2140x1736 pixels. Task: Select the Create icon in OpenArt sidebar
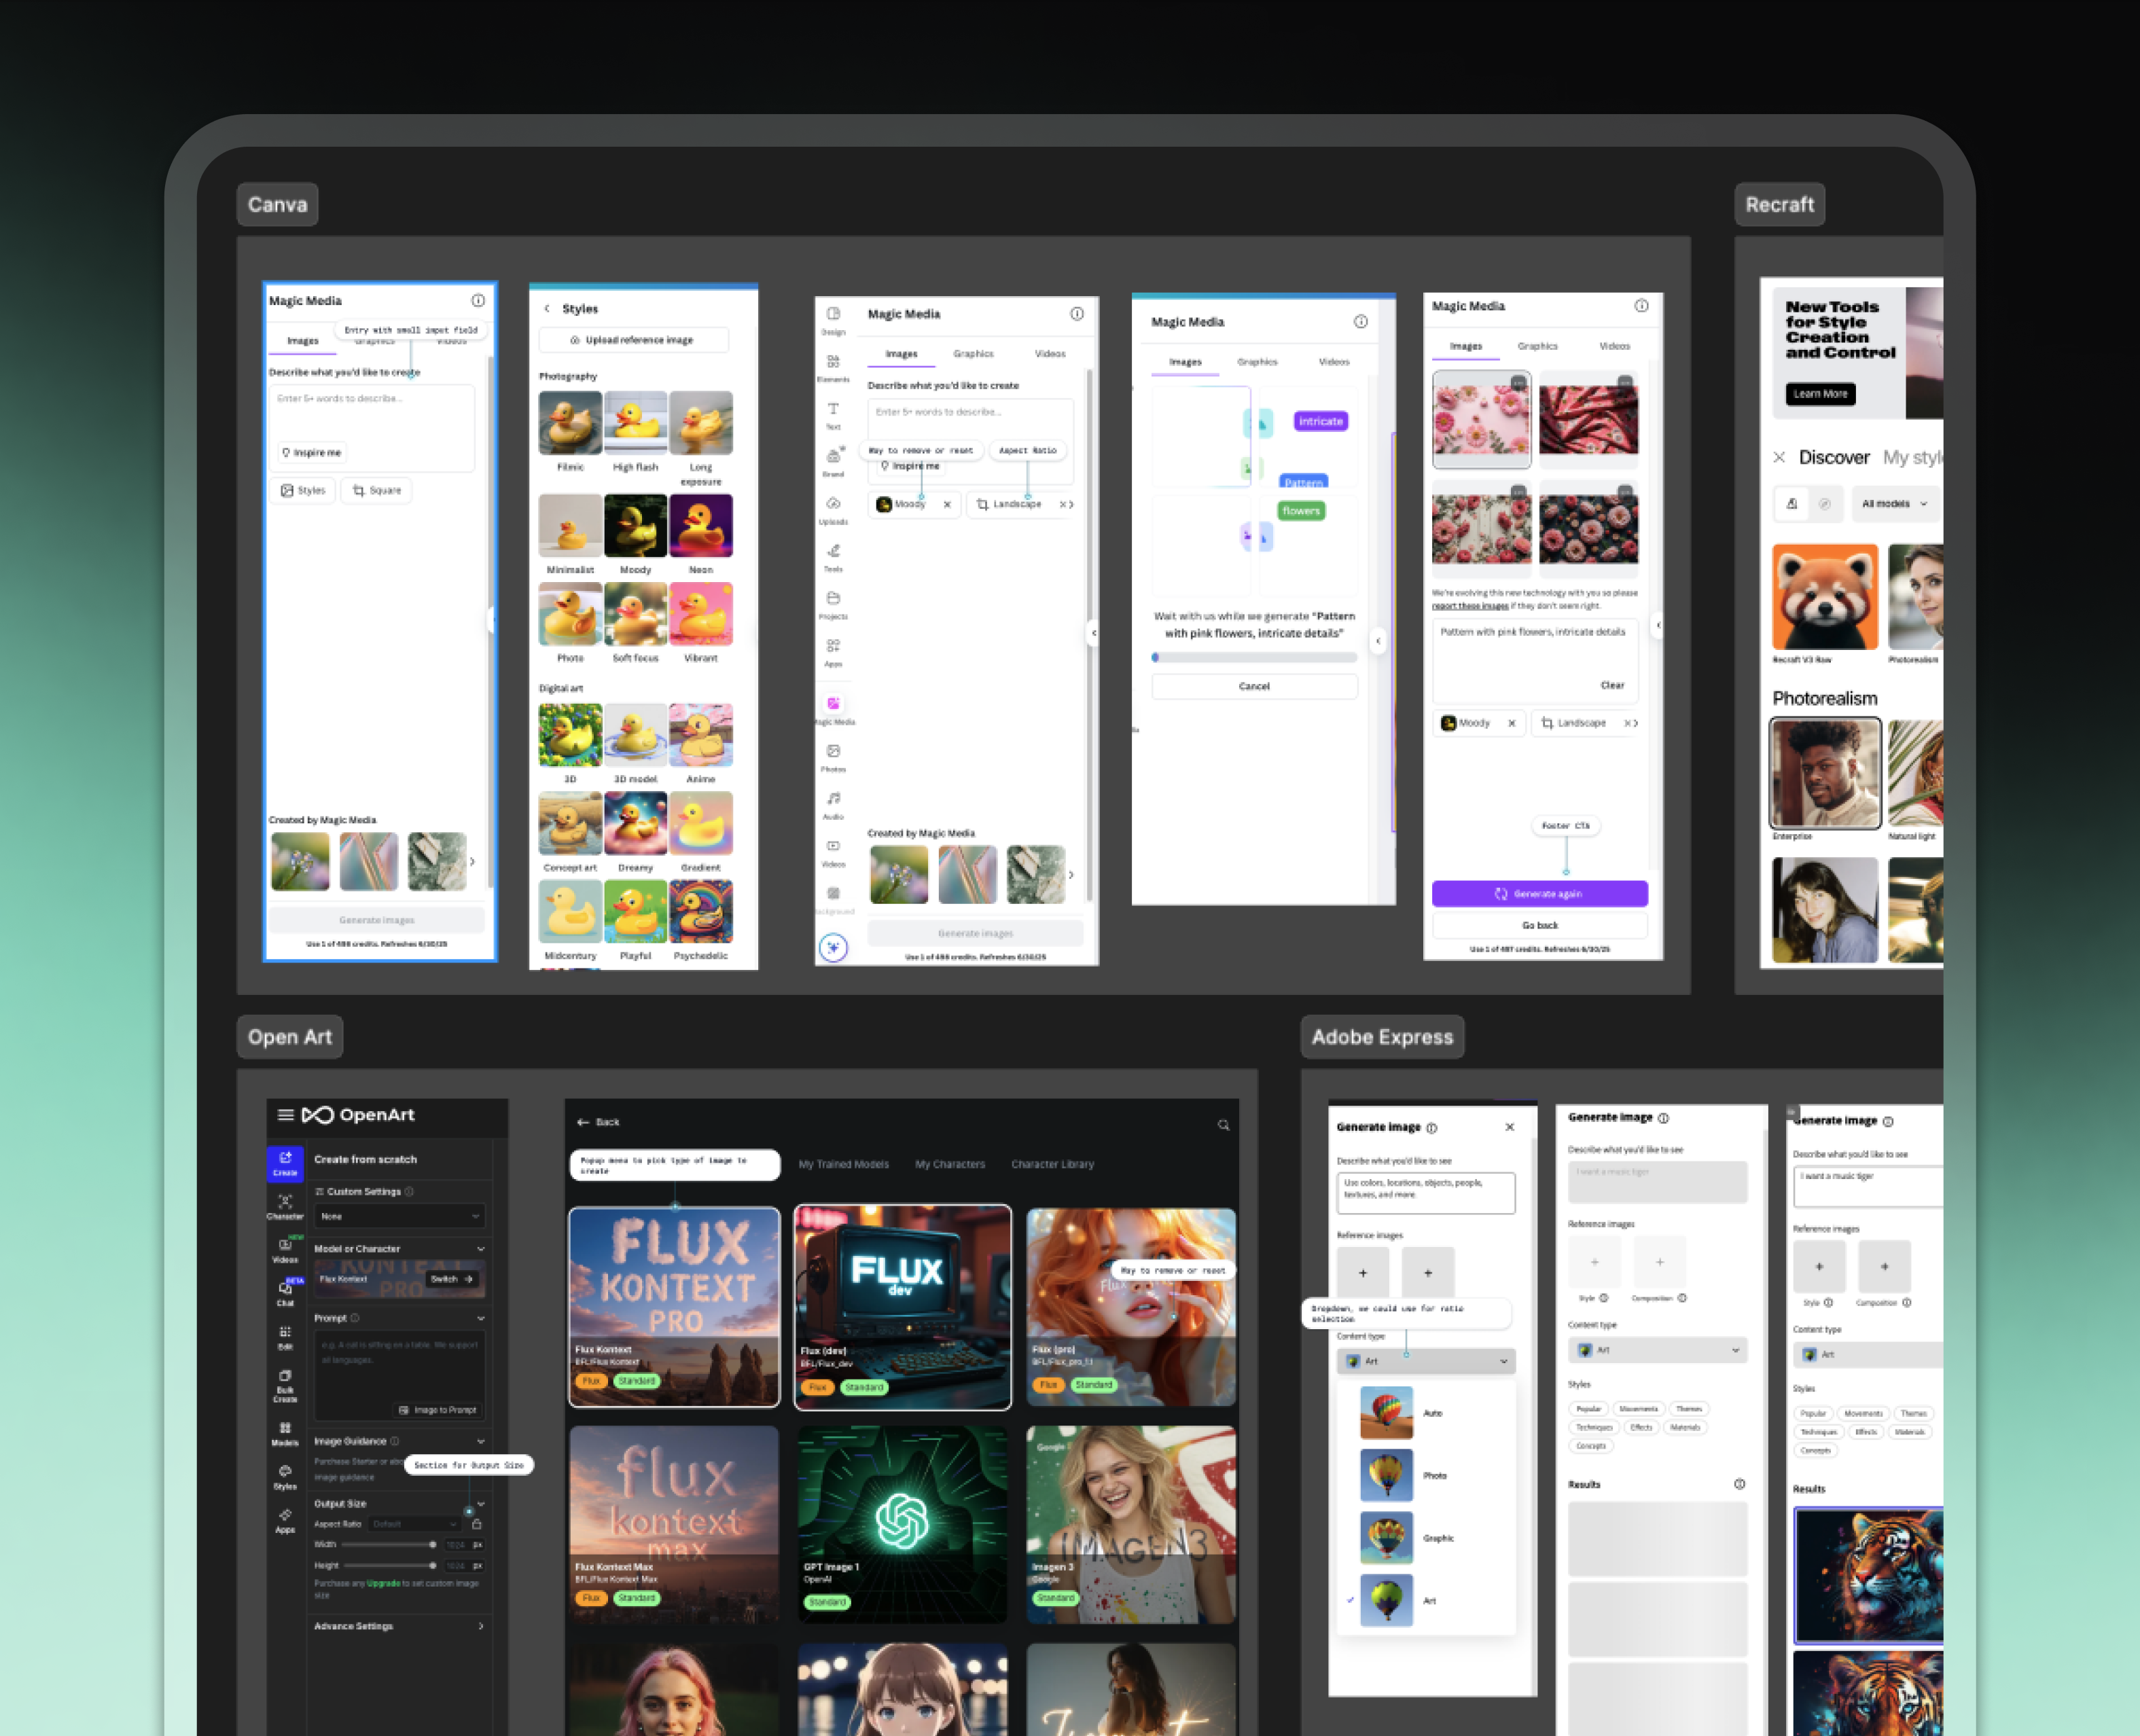(x=285, y=1163)
